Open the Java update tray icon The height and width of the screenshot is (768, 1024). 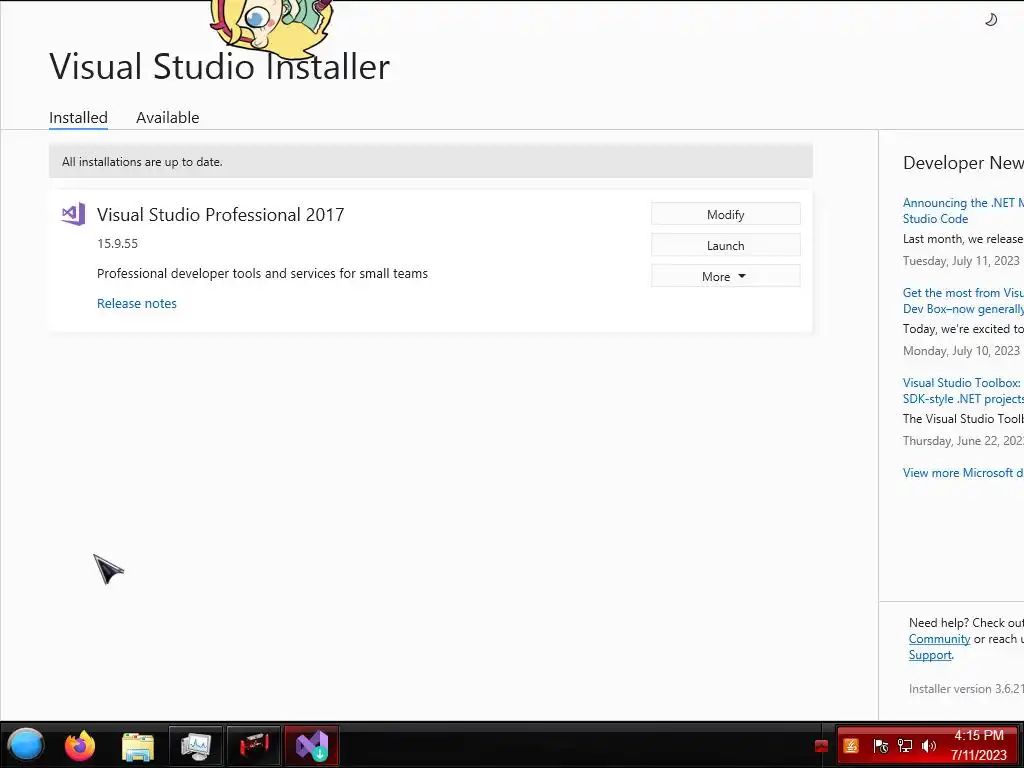pos(851,746)
